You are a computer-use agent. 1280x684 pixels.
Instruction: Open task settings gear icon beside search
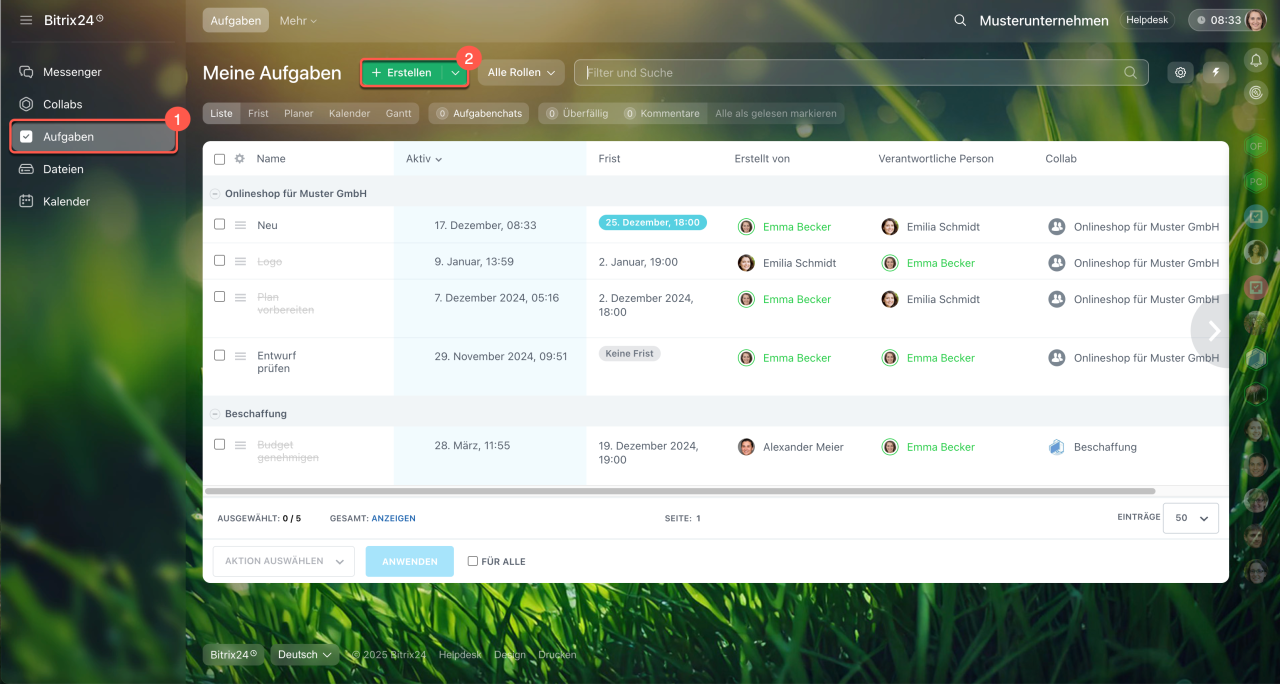click(x=1181, y=72)
